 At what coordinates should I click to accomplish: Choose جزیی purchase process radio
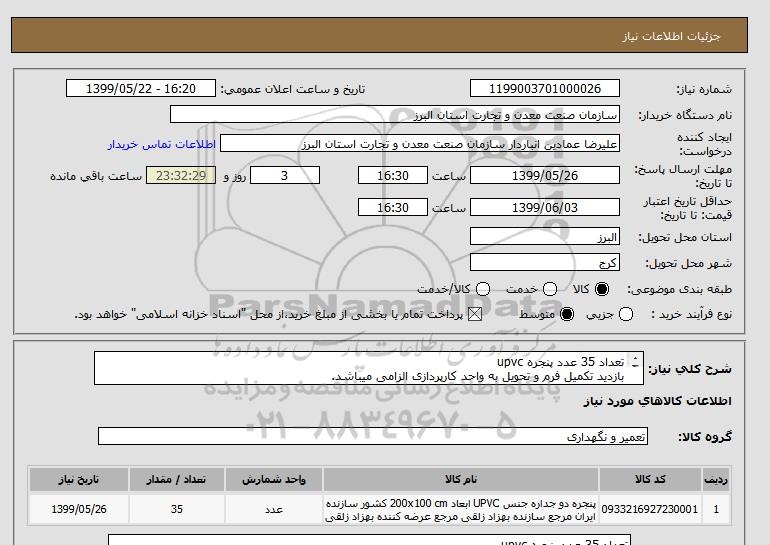(626, 314)
